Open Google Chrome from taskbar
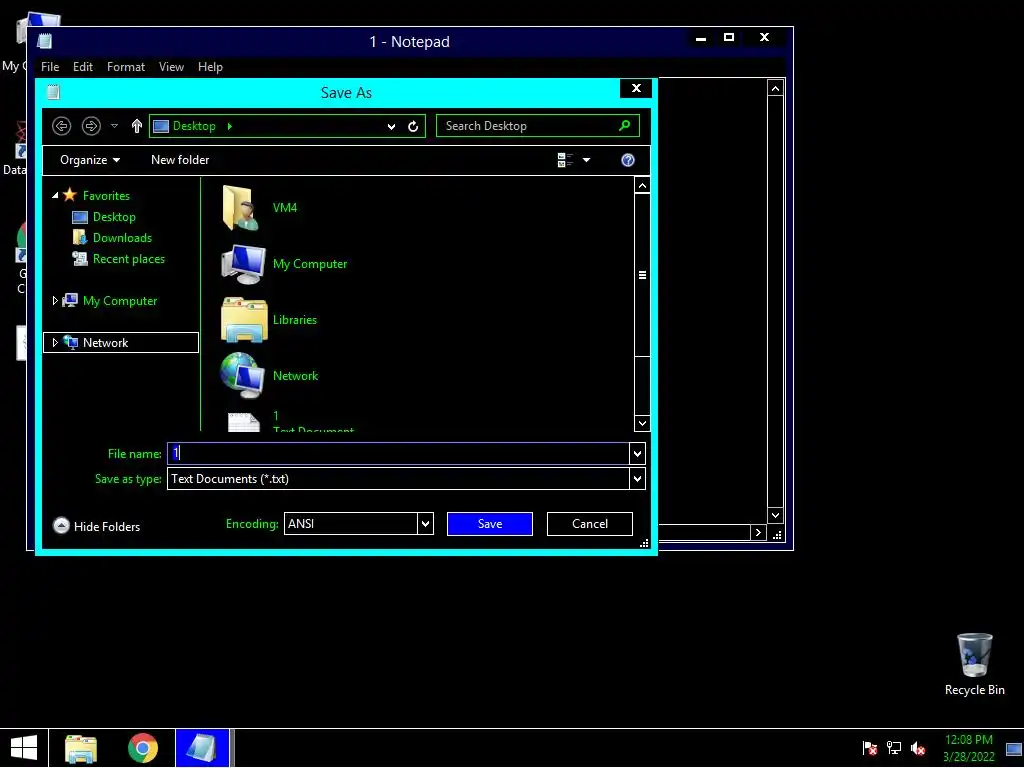The width and height of the screenshot is (1024, 768). click(142, 748)
